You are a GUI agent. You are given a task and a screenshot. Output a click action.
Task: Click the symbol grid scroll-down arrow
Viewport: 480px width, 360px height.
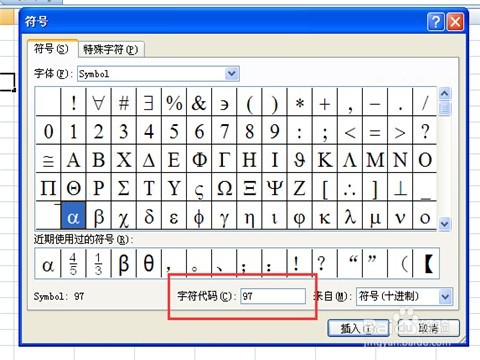coord(445,224)
